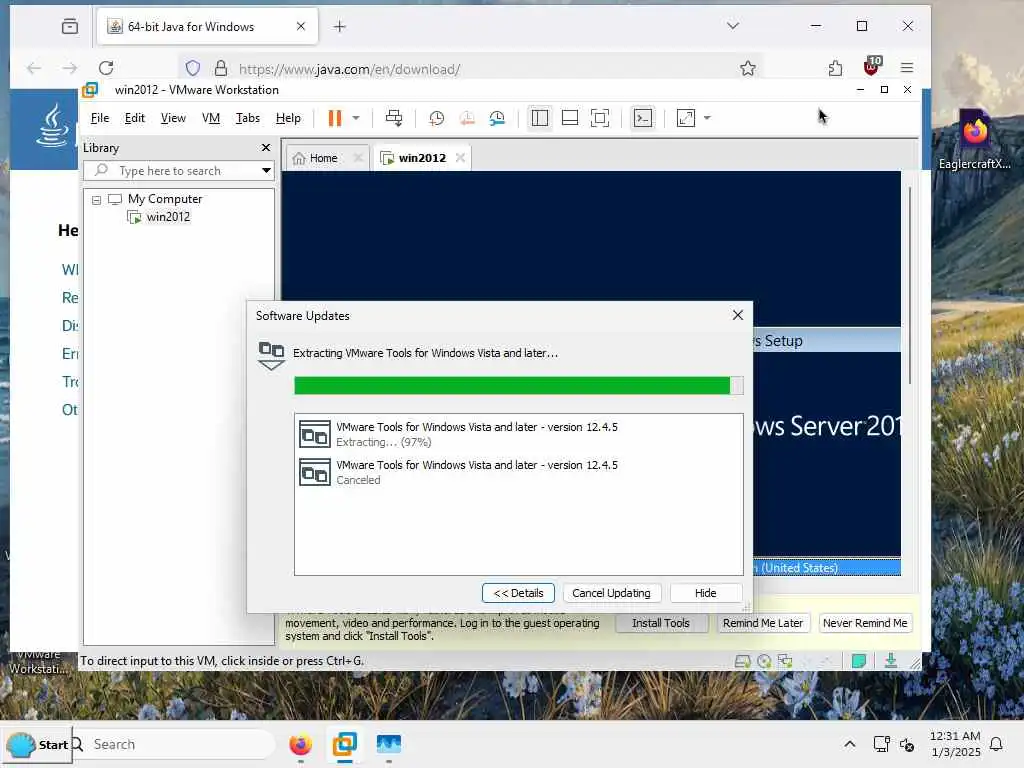Click the green message log status icon
The width and height of the screenshot is (1024, 768).
[859, 662]
